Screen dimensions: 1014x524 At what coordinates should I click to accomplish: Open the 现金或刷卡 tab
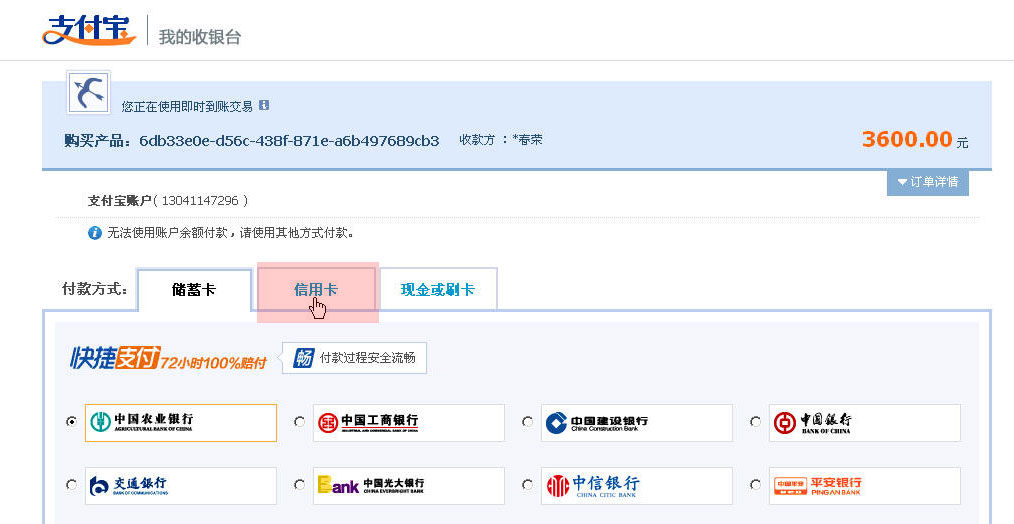[438, 290]
